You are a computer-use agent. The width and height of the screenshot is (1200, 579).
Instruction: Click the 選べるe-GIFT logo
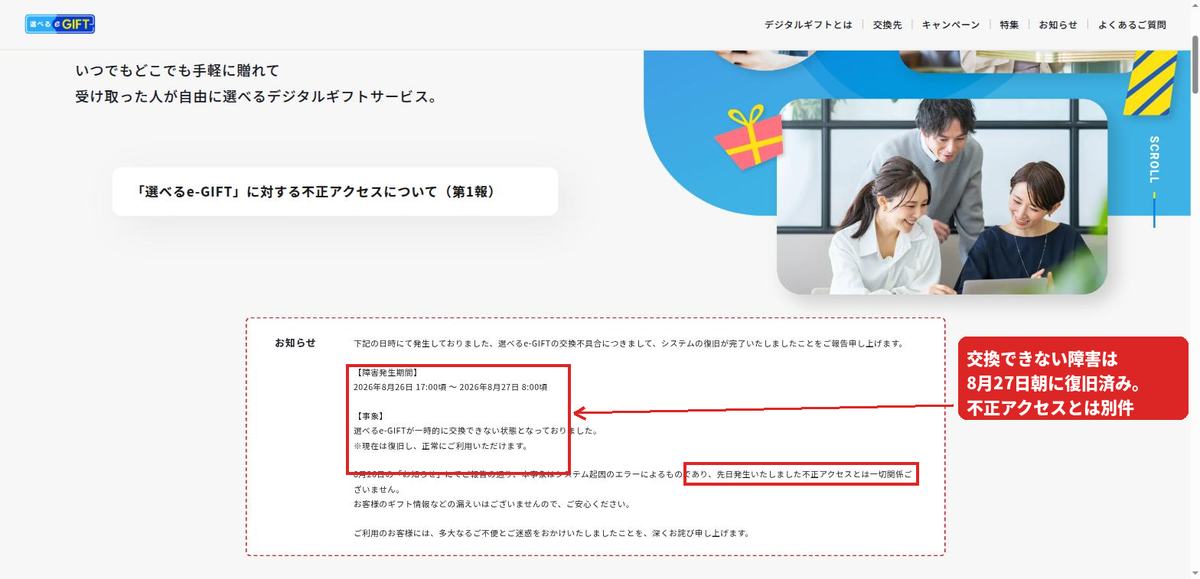[60, 24]
